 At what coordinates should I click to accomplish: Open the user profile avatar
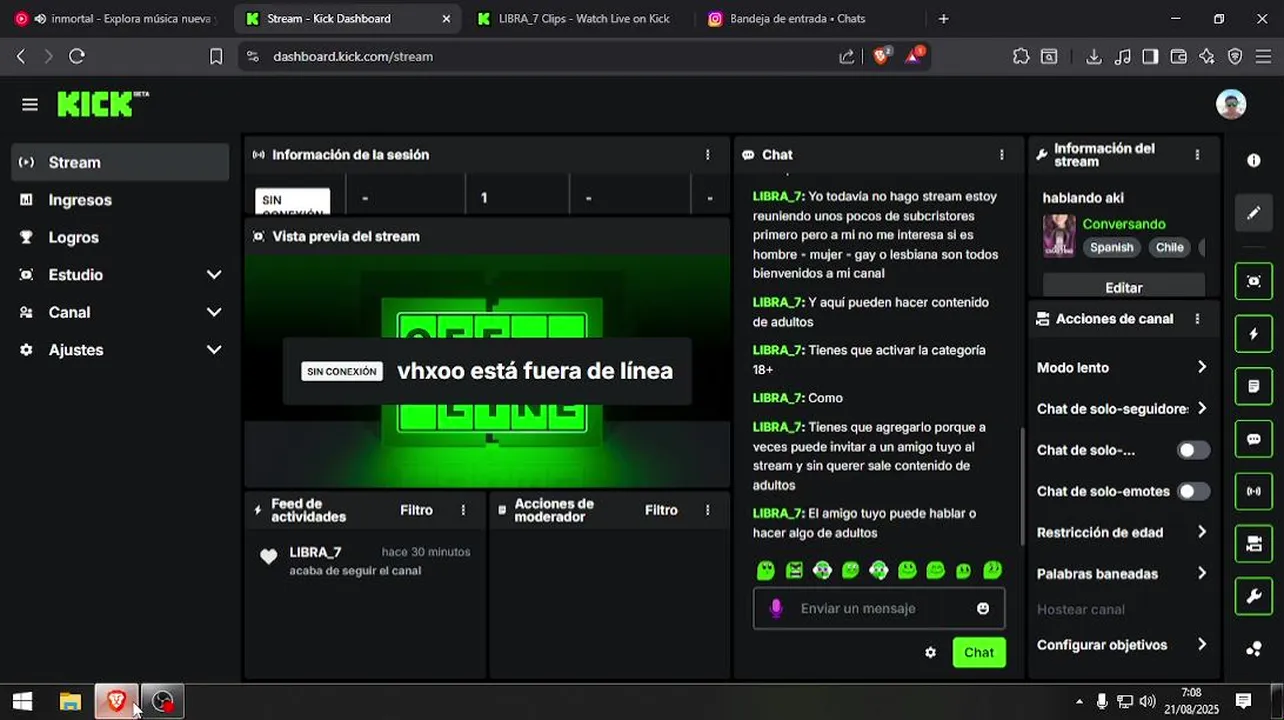pyautogui.click(x=1231, y=104)
